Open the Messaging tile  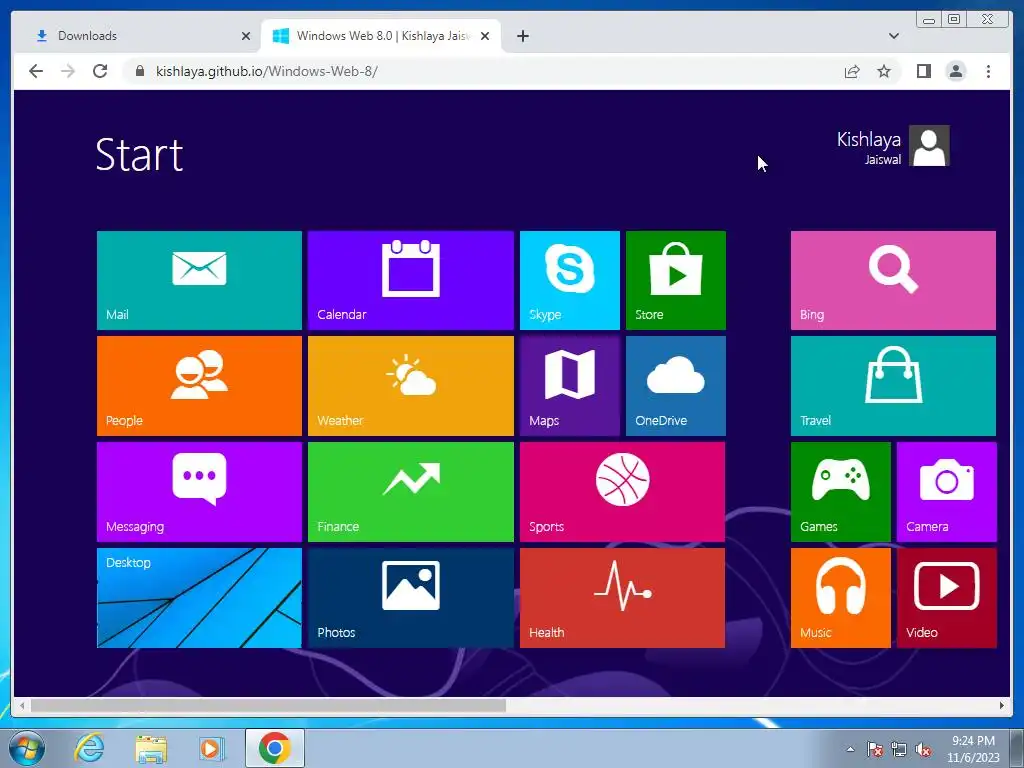pos(199,492)
